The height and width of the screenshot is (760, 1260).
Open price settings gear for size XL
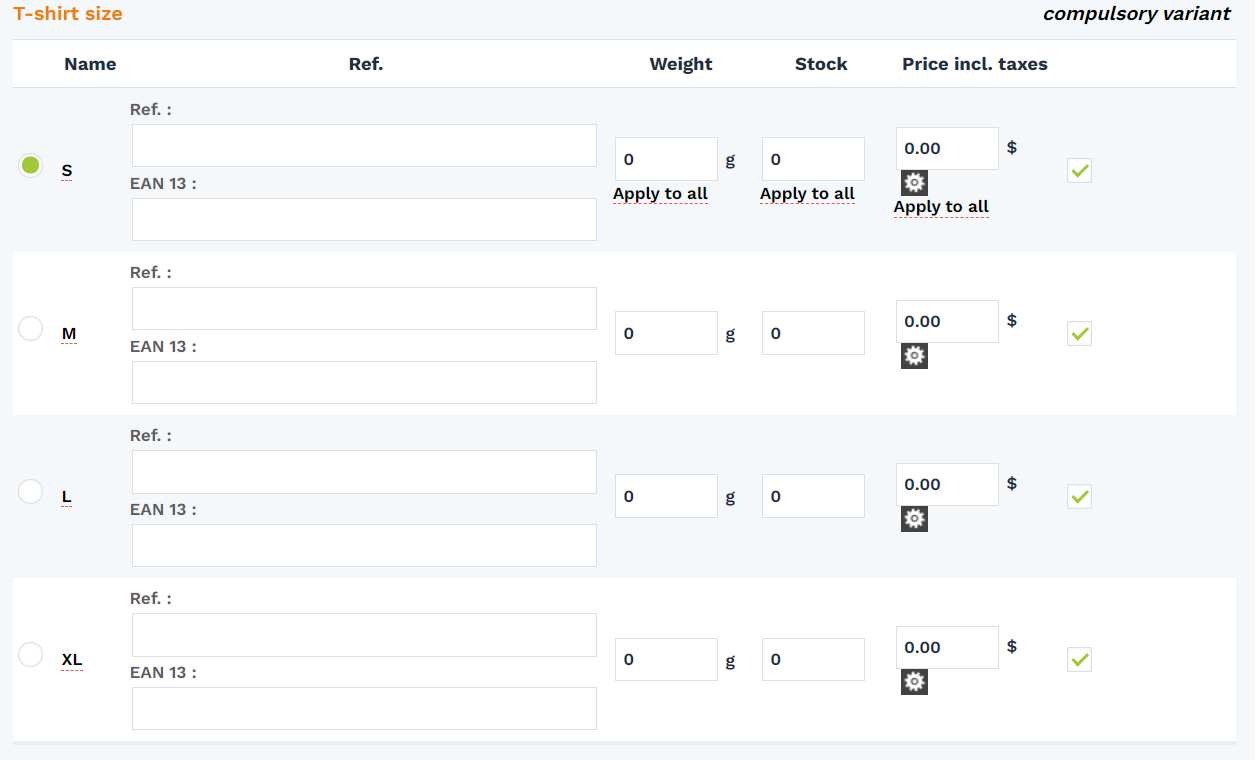(914, 681)
